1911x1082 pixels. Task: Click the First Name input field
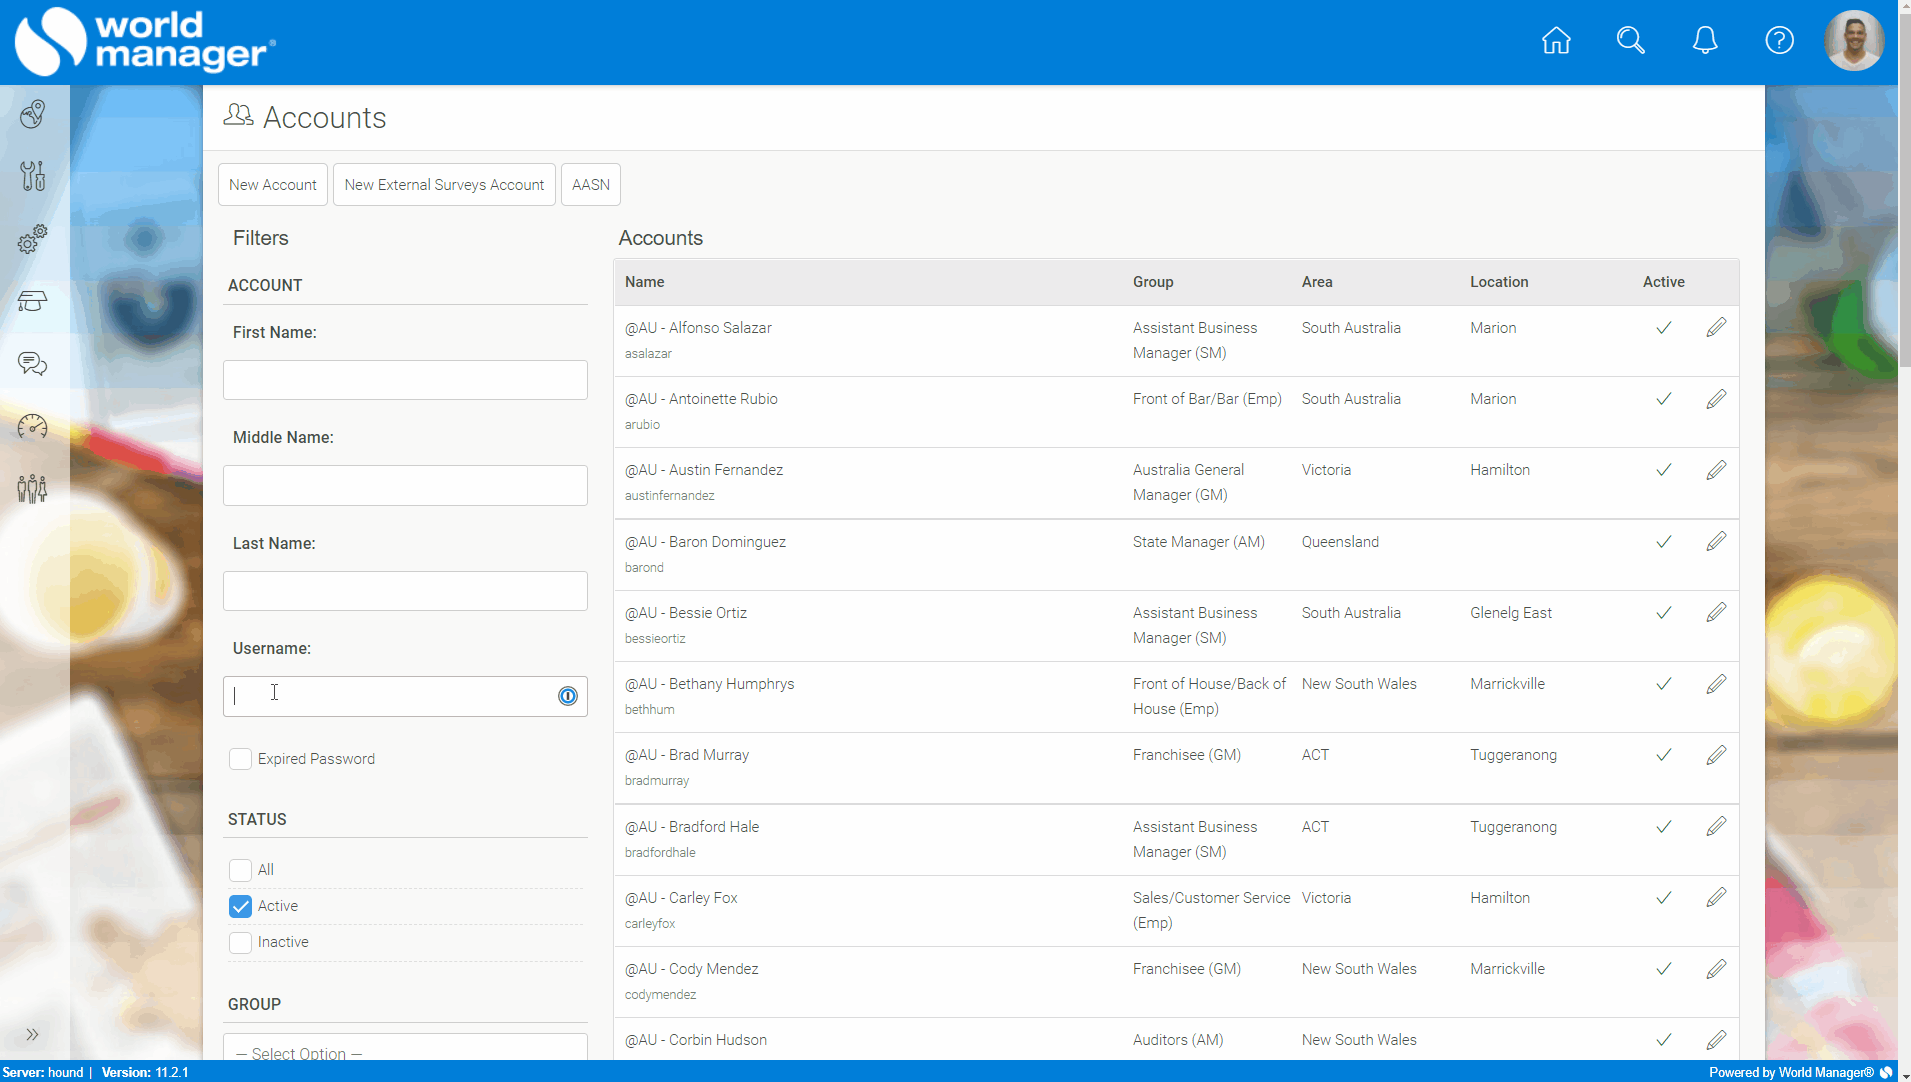[405, 380]
